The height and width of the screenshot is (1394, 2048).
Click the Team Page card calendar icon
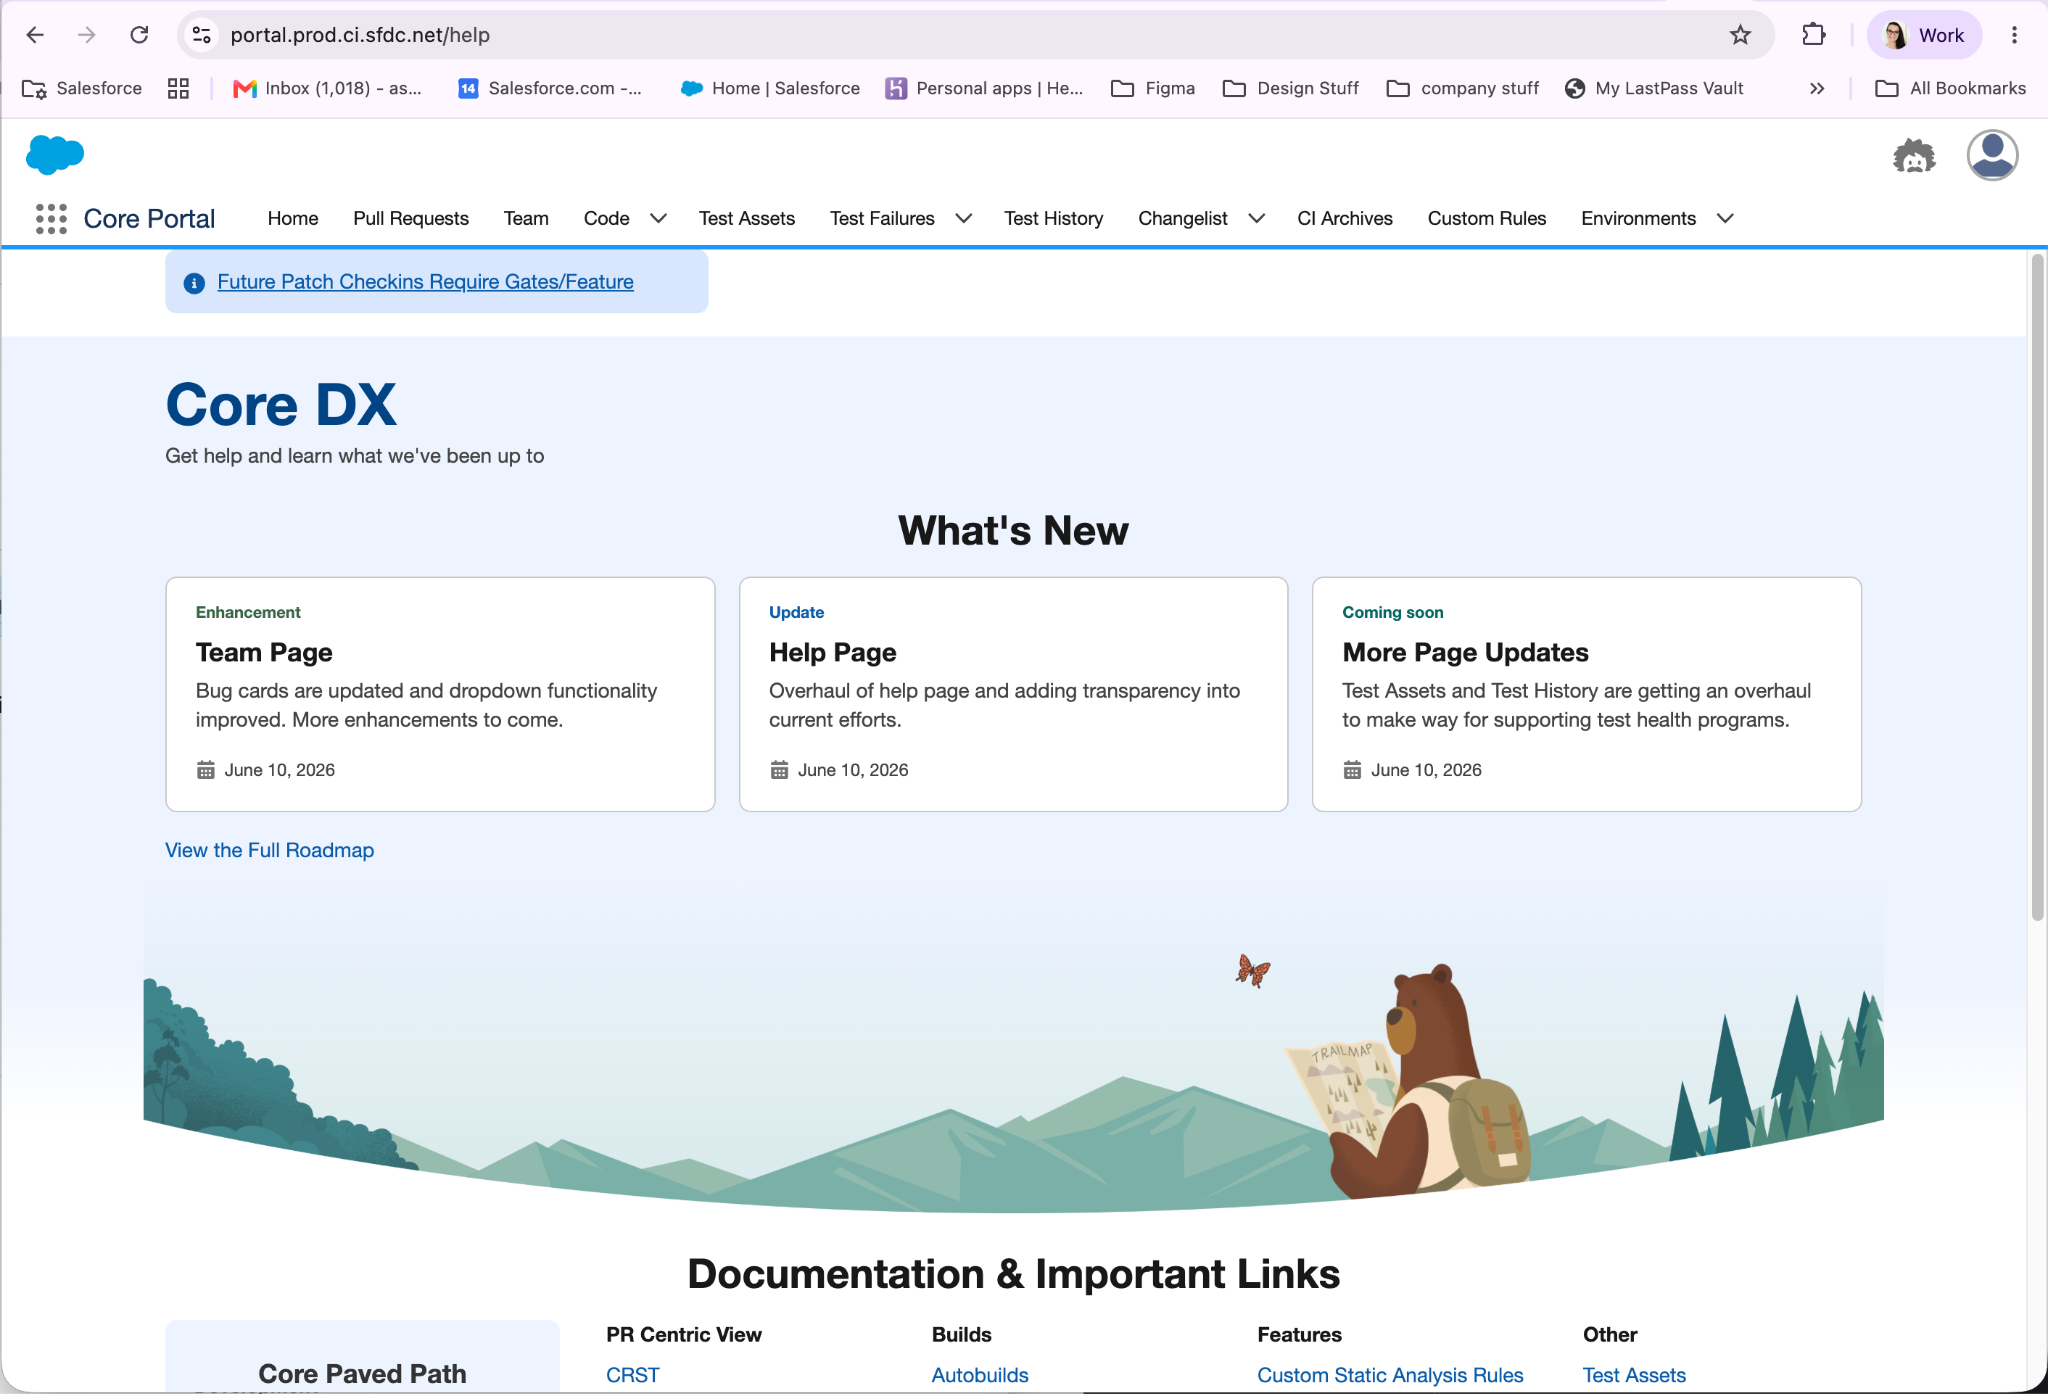(206, 770)
